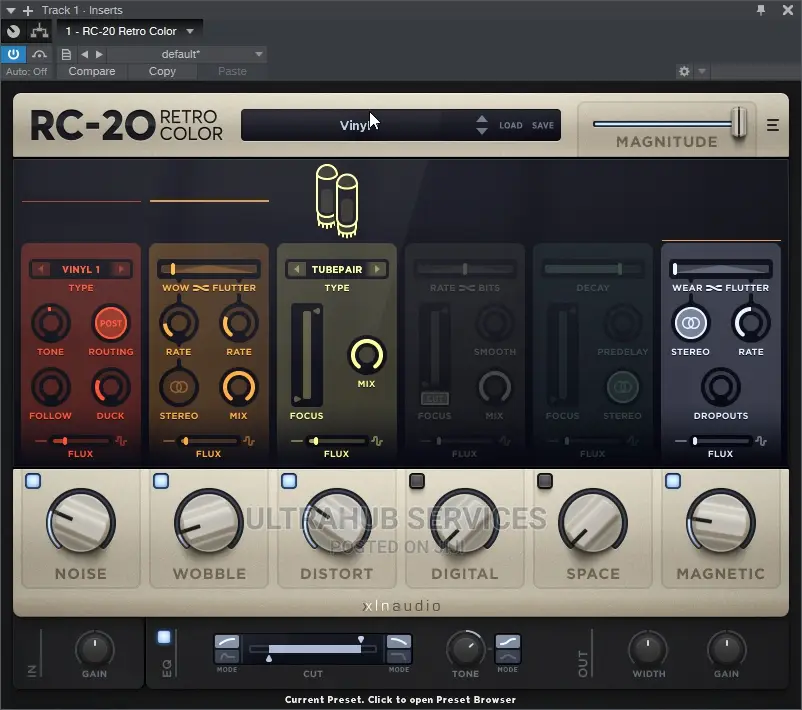
Task: Disable the WOBBLE module checkbox
Action: 161,481
